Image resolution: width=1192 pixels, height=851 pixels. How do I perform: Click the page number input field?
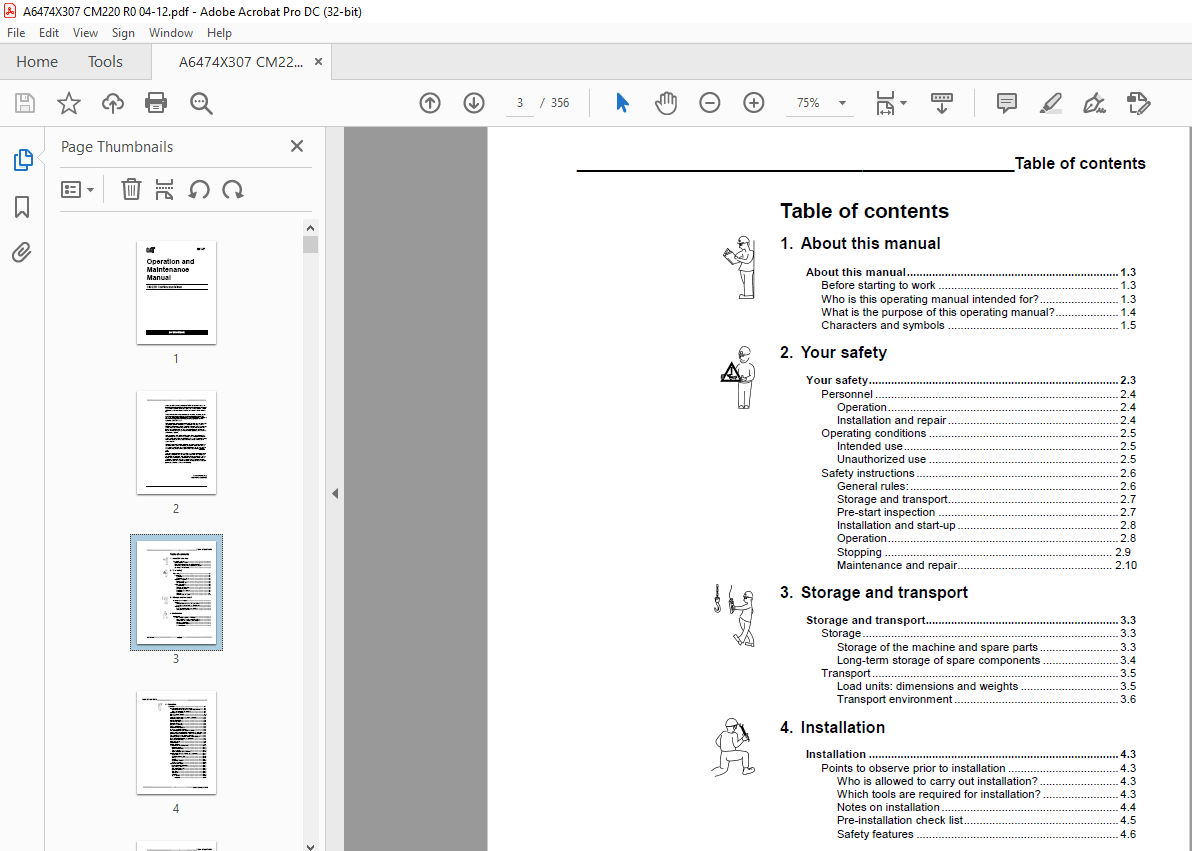[x=520, y=103]
